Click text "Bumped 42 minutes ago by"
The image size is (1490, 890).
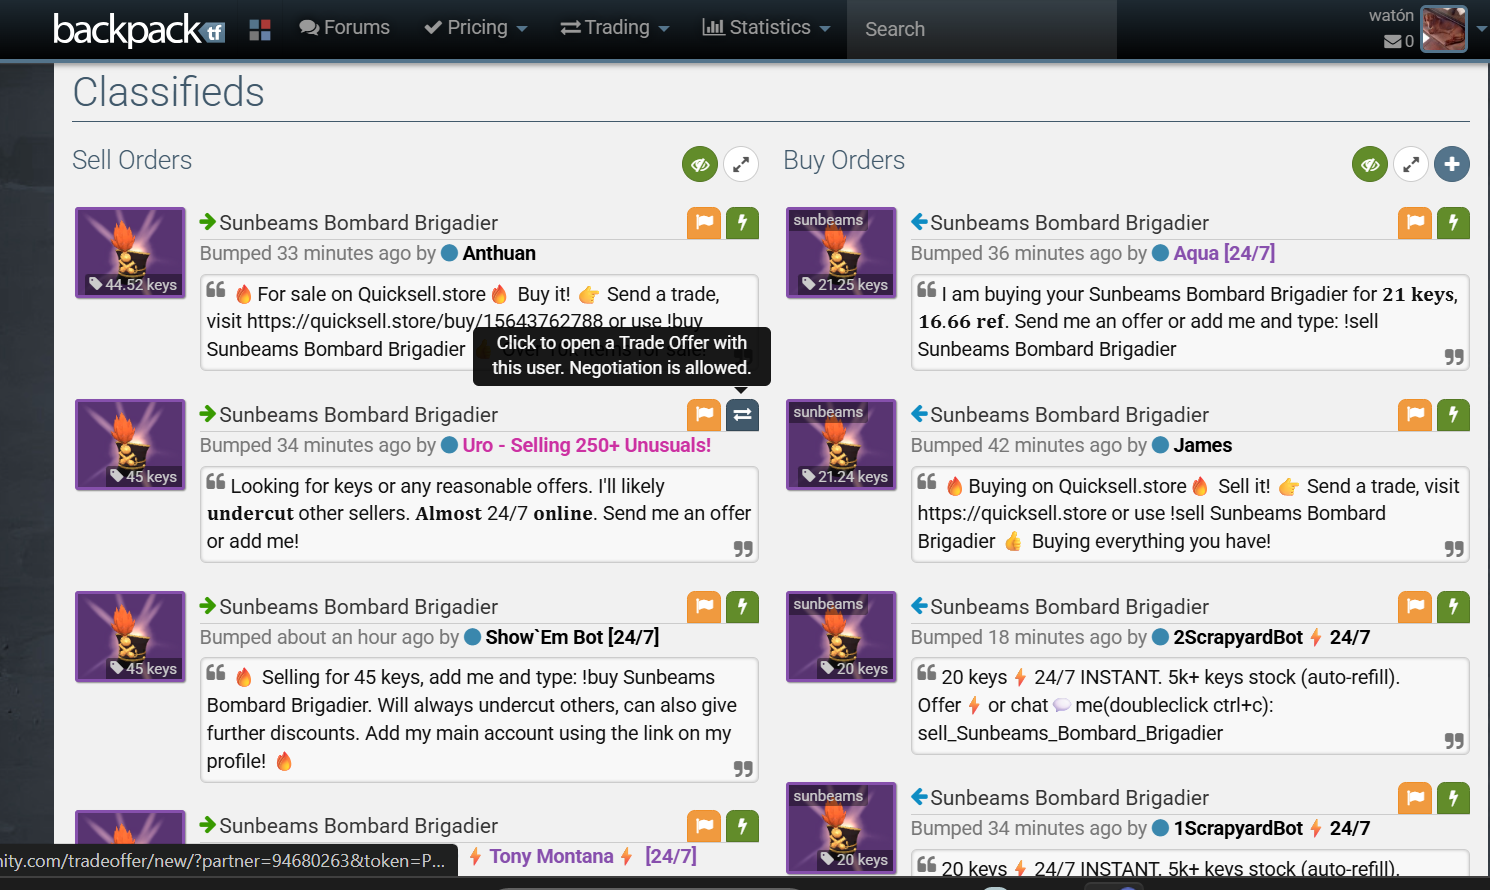(1029, 445)
